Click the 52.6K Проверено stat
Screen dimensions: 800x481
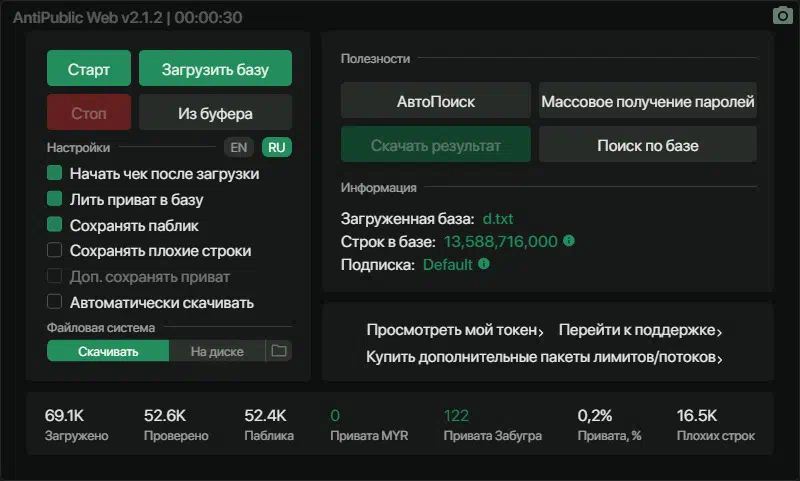[x=176, y=424]
